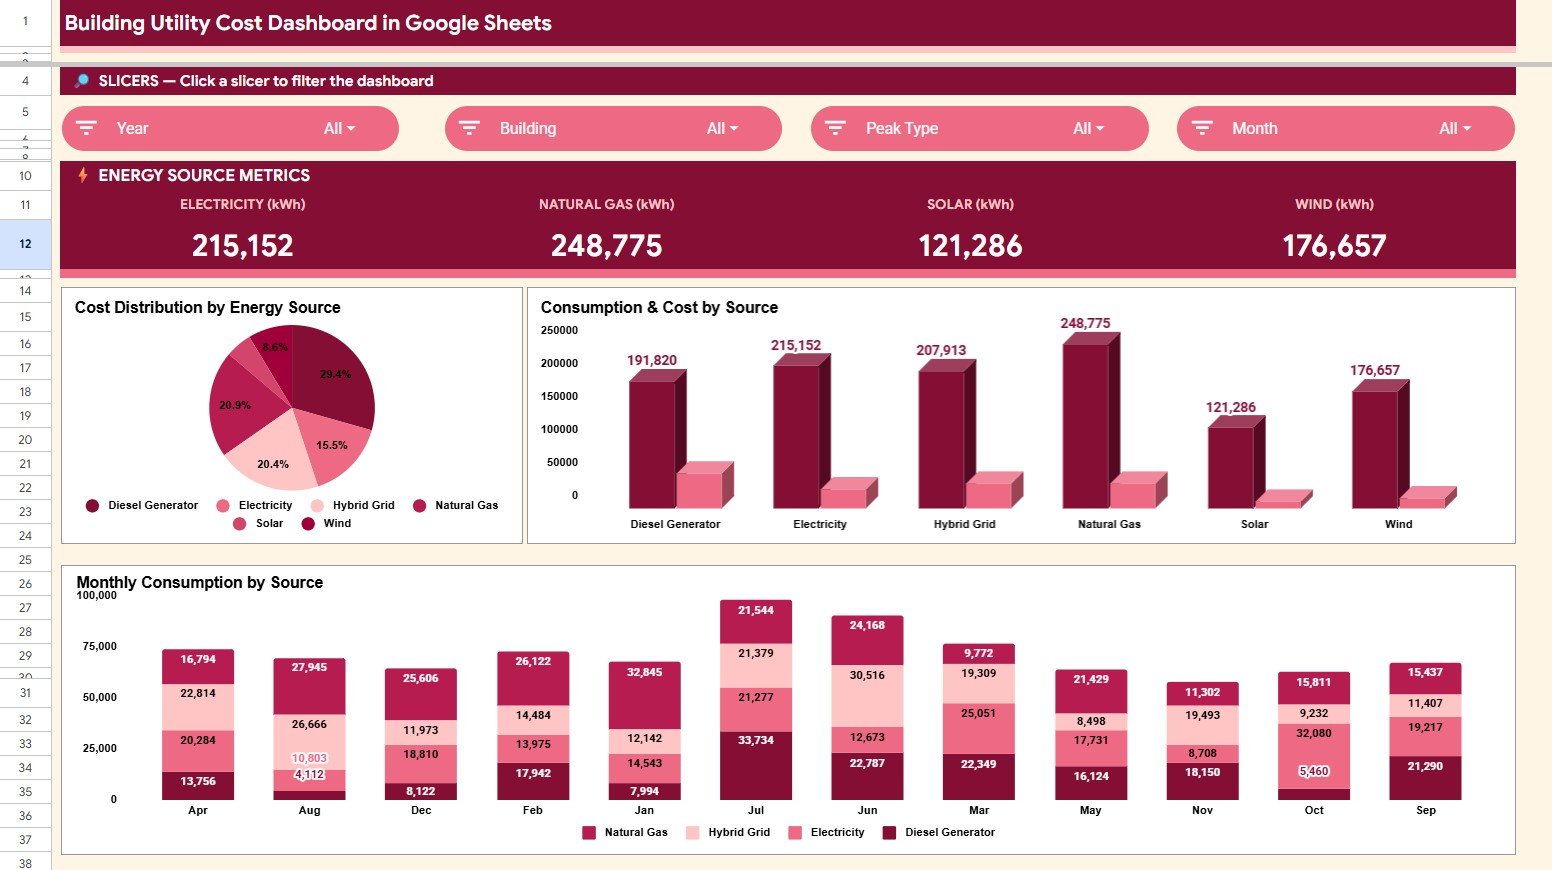The height and width of the screenshot is (870, 1552).
Task: Open the Peak Type slicer All dropdown
Action: [x=1088, y=128]
